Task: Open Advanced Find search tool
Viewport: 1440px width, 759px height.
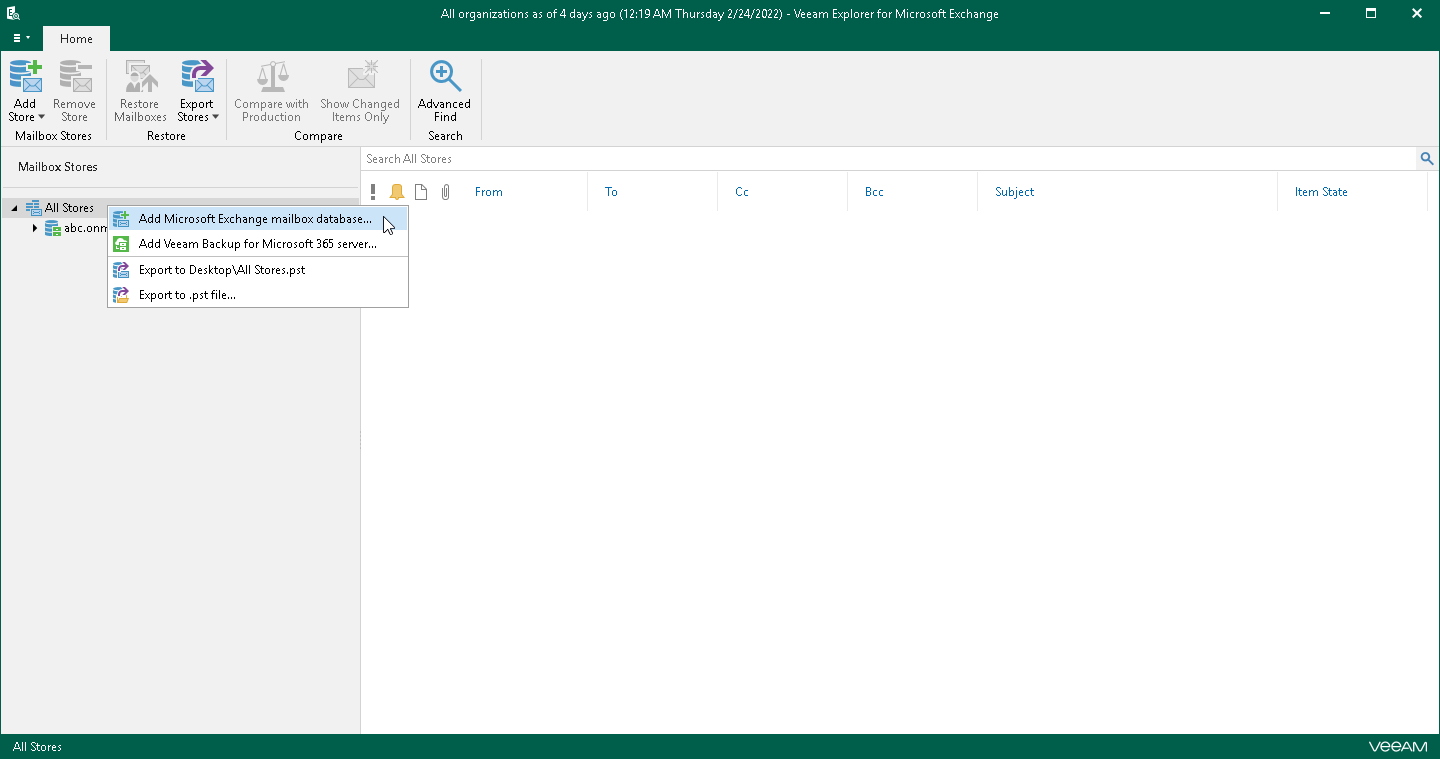Action: [445, 91]
